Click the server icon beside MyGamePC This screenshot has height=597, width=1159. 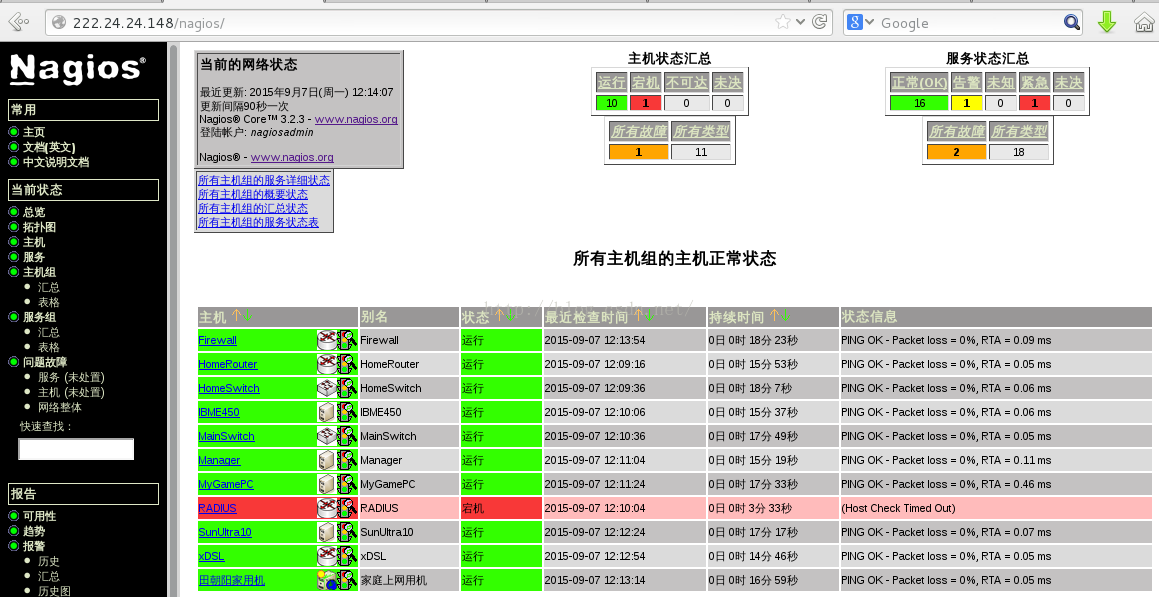(x=327, y=484)
